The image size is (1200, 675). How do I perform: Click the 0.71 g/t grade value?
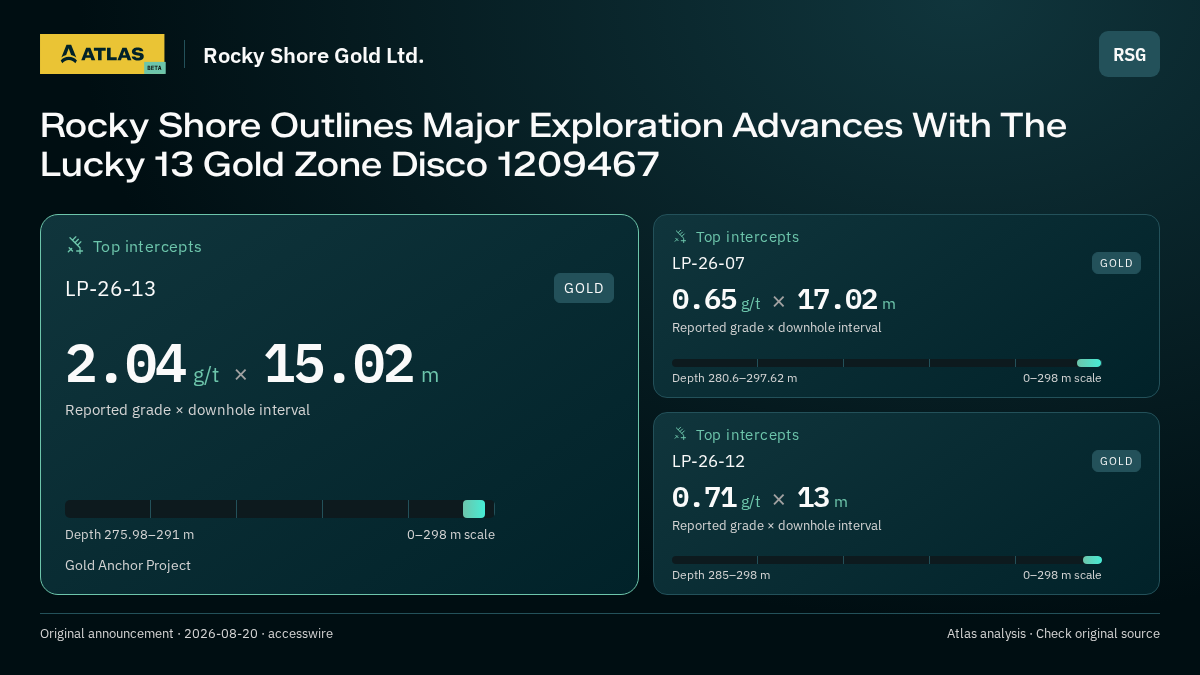pyautogui.click(x=716, y=498)
